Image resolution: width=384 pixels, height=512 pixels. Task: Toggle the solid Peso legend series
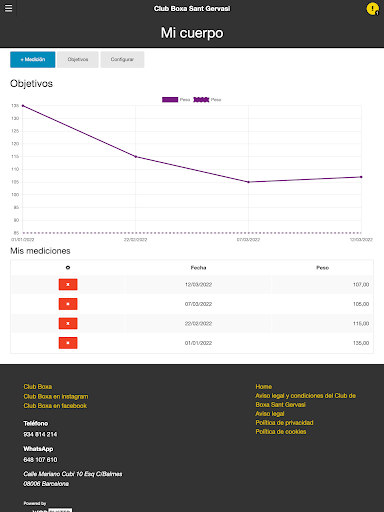coord(176,100)
